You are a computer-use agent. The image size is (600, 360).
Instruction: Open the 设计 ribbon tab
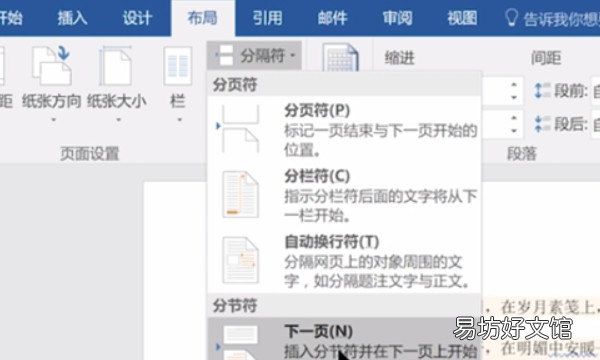point(137,18)
